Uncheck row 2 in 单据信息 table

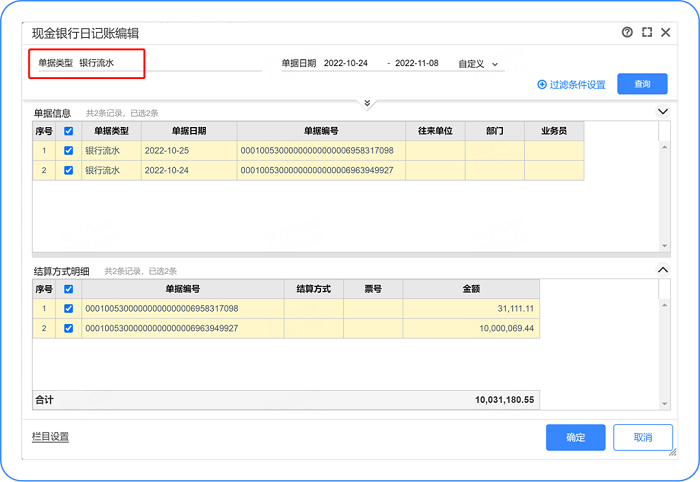[68, 171]
